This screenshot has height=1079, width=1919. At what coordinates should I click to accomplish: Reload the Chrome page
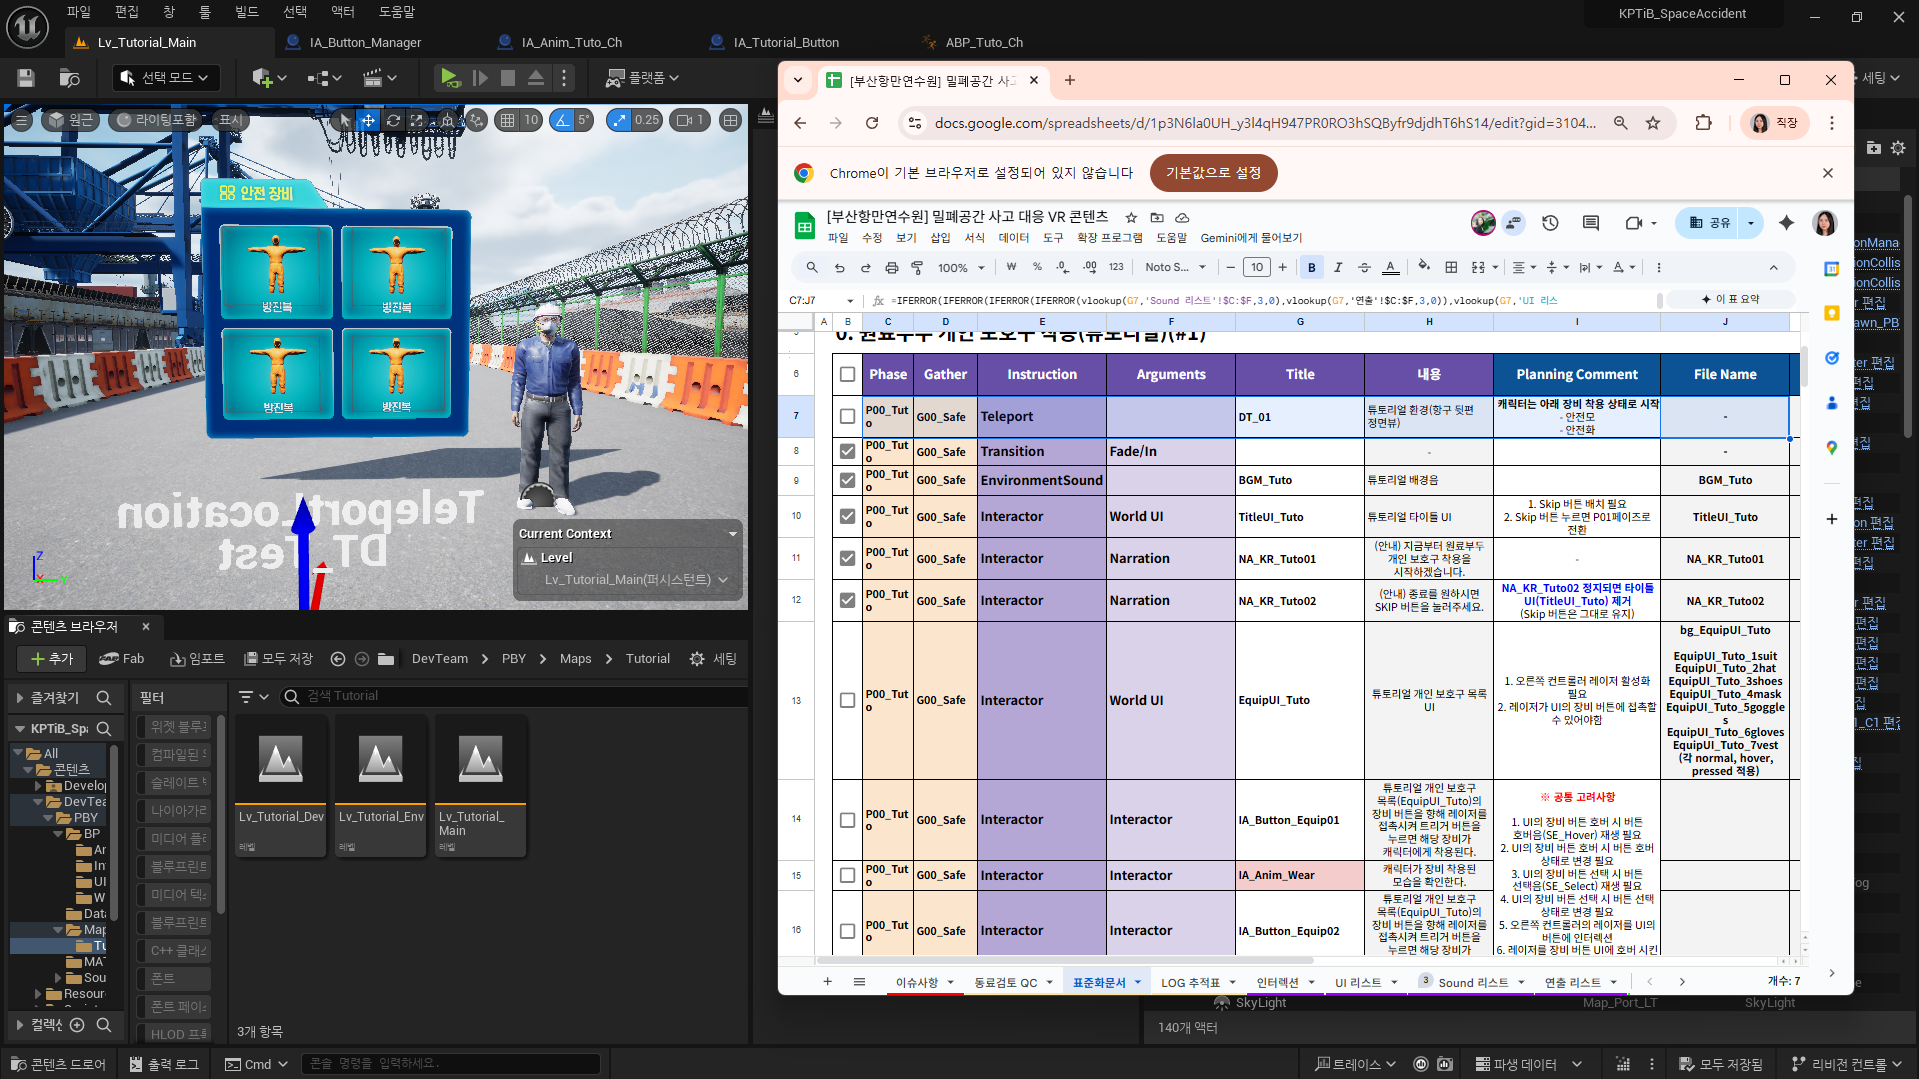coord(872,123)
